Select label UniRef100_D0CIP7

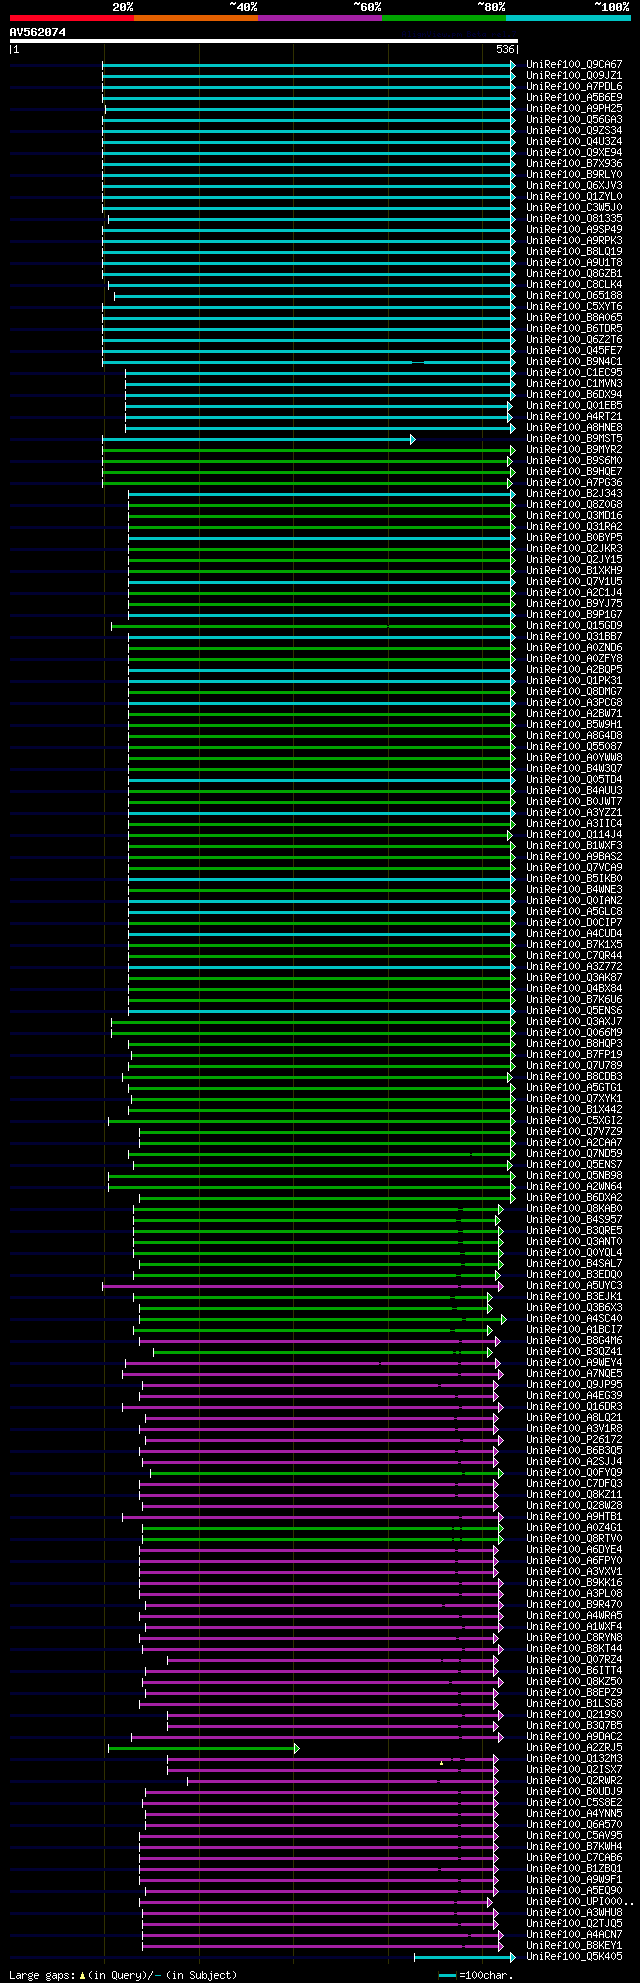pyautogui.click(x=574, y=922)
